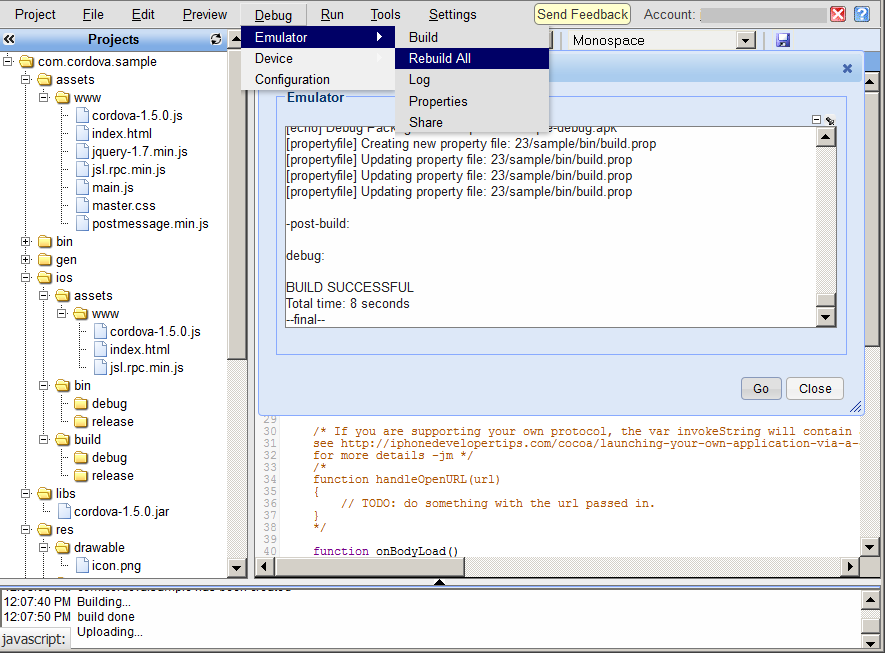The width and height of the screenshot is (885, 653).
Task: Click Projects tree scroll down arrow
Action: (x=236, y=568)
